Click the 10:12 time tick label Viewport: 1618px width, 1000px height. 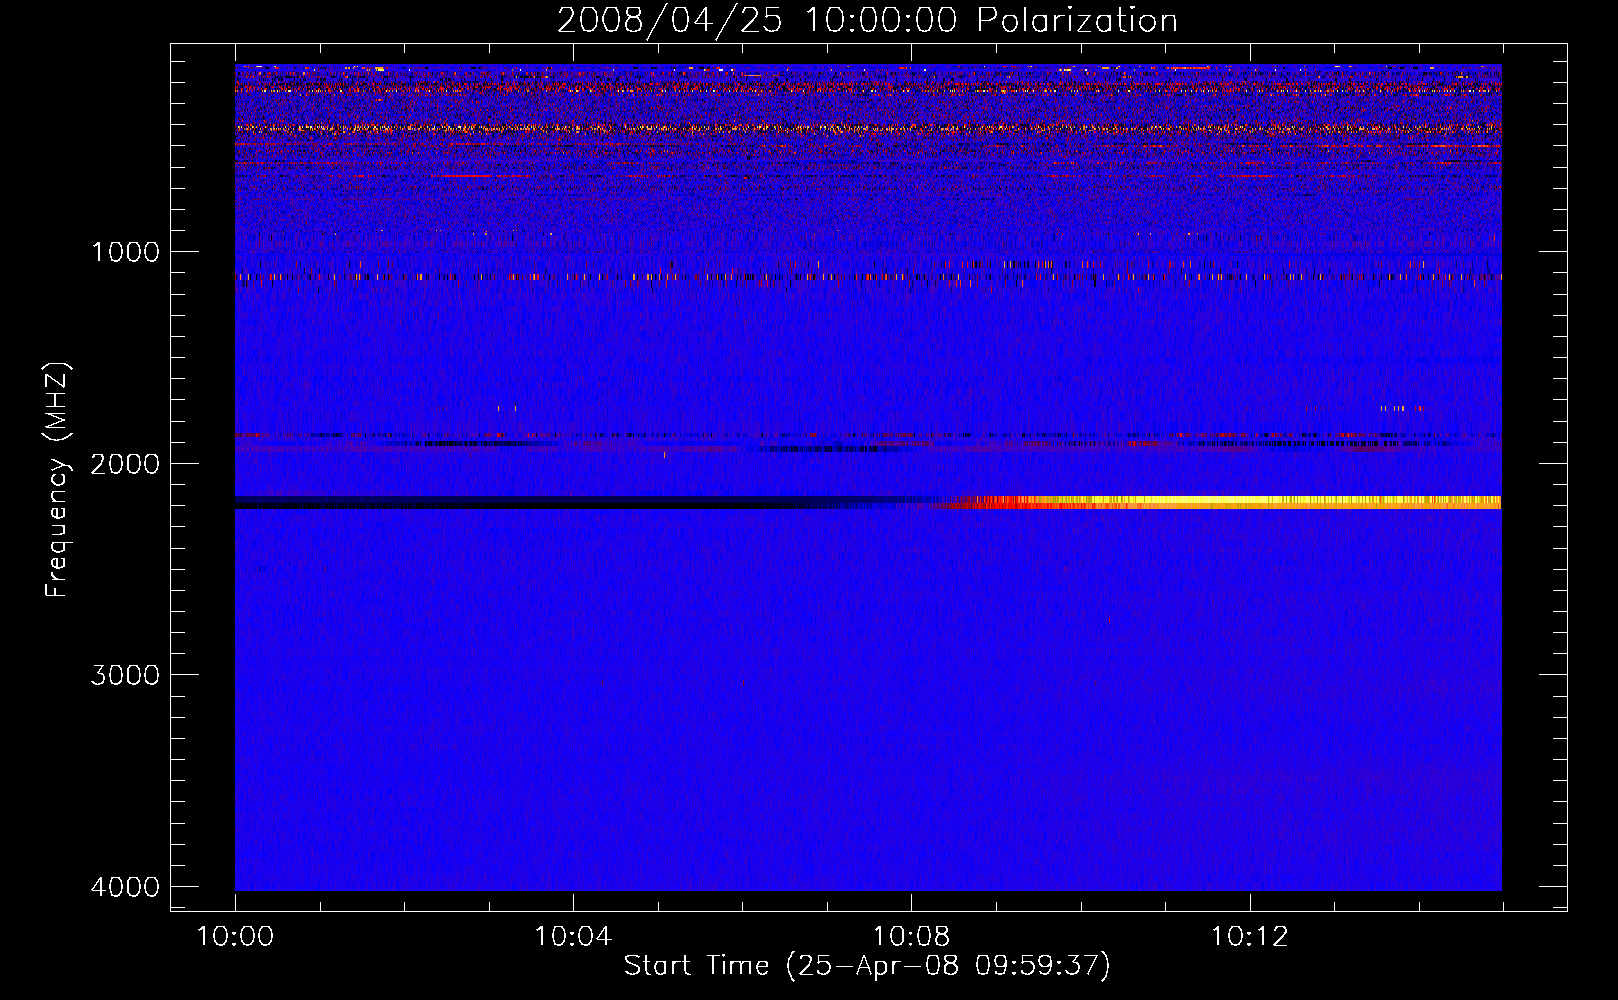point(1249,937)
